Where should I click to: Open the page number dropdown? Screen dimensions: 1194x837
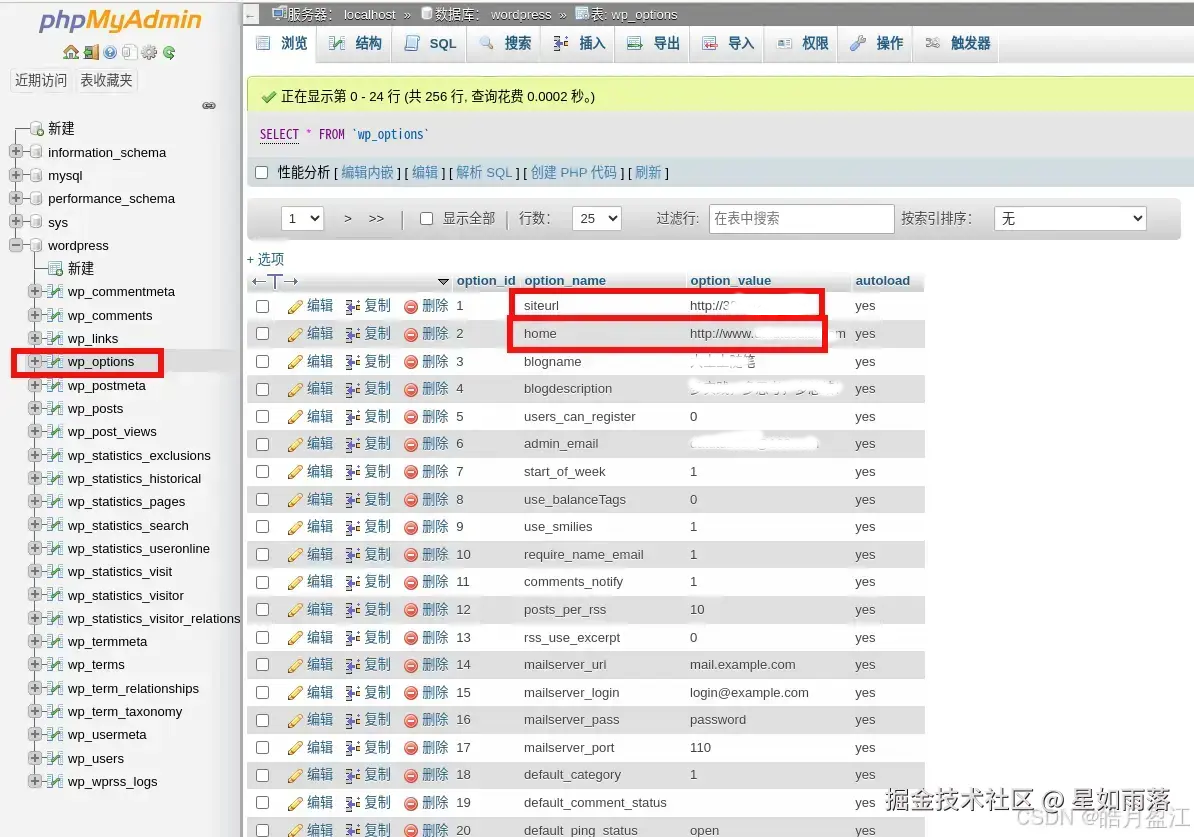pyautogui.click(x=302, y=219)
